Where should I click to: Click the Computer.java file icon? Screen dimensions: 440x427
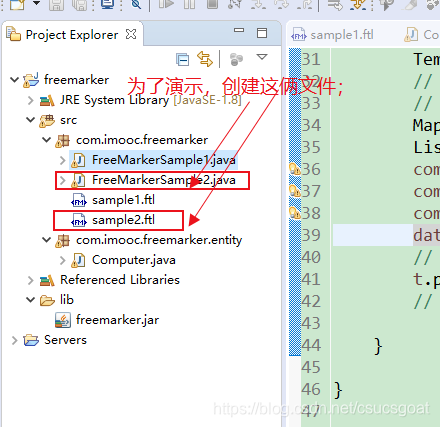click(x=78, y=260)
